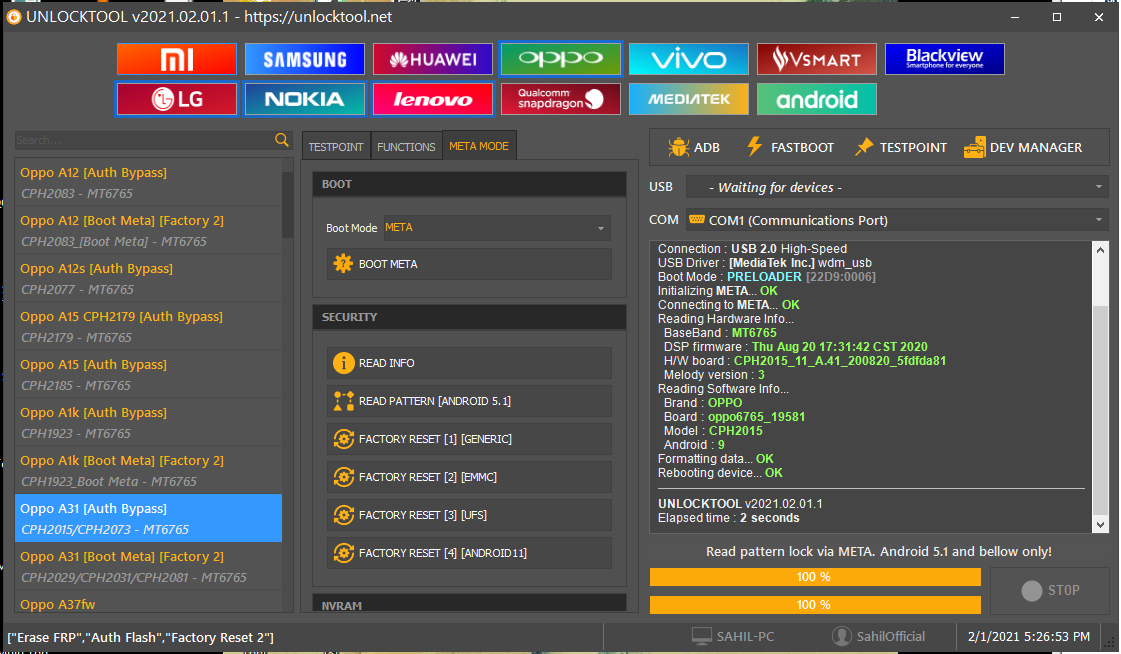Open ADB mode
The width and height of the screenshot is (1121, 654).
point(693,147)
